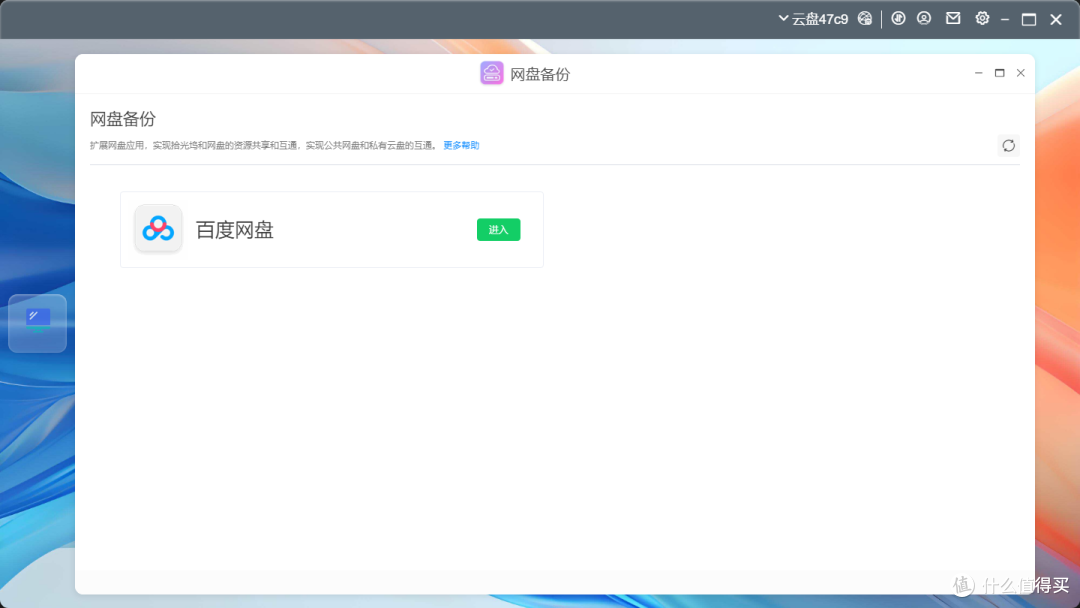The image size is (1080, 608).
Task: Open the settings gear icon in top bar
Action: pos(982,19)
